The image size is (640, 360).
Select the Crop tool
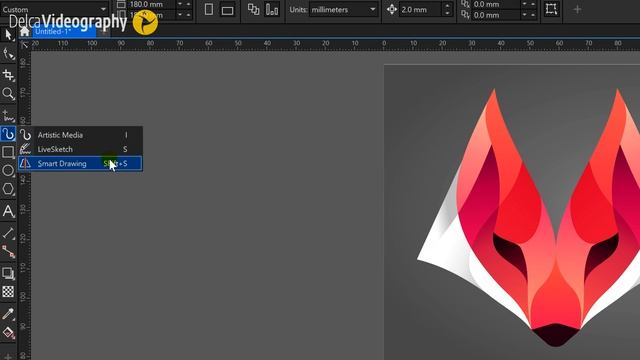click(8, 75)
